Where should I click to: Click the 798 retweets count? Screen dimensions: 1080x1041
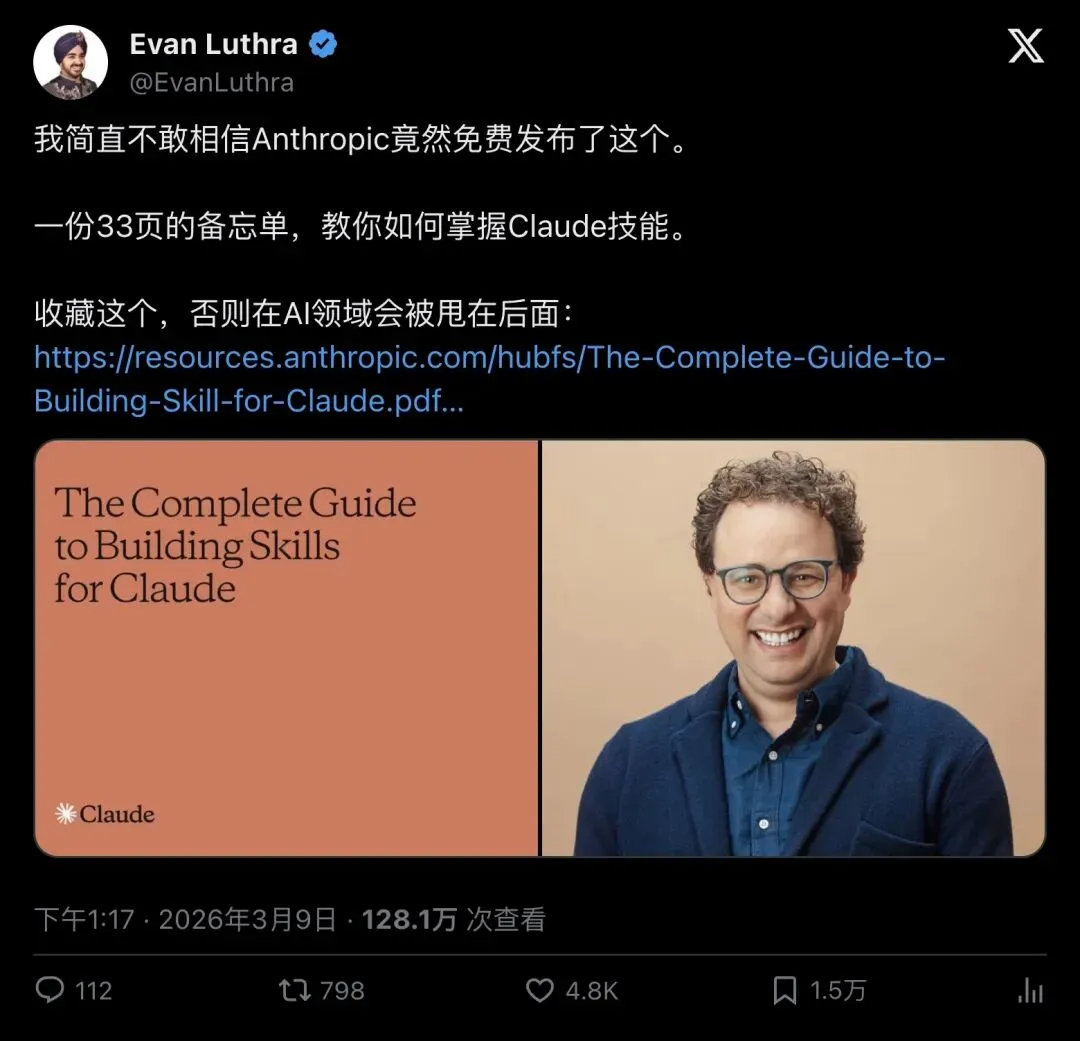pos(342,991)
